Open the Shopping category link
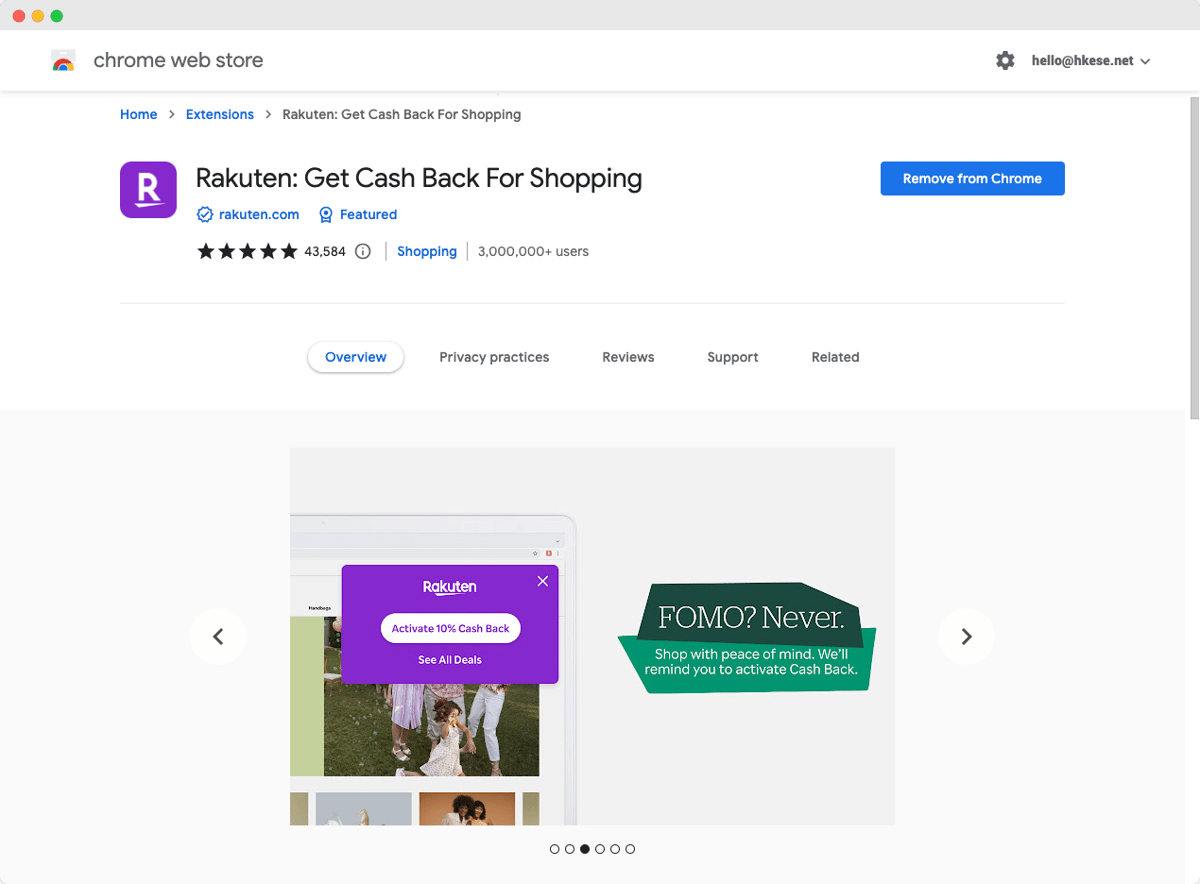Viewport: 1200px width, 884px height. [x=427, y=252]
